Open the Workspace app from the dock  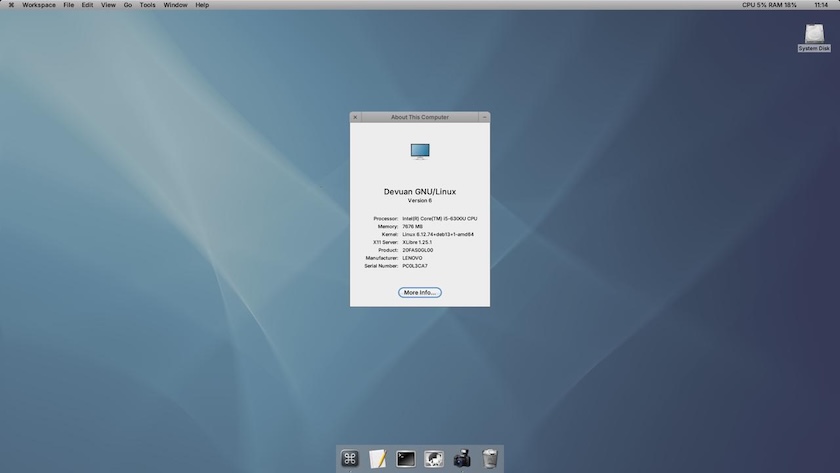click(350, 458)
